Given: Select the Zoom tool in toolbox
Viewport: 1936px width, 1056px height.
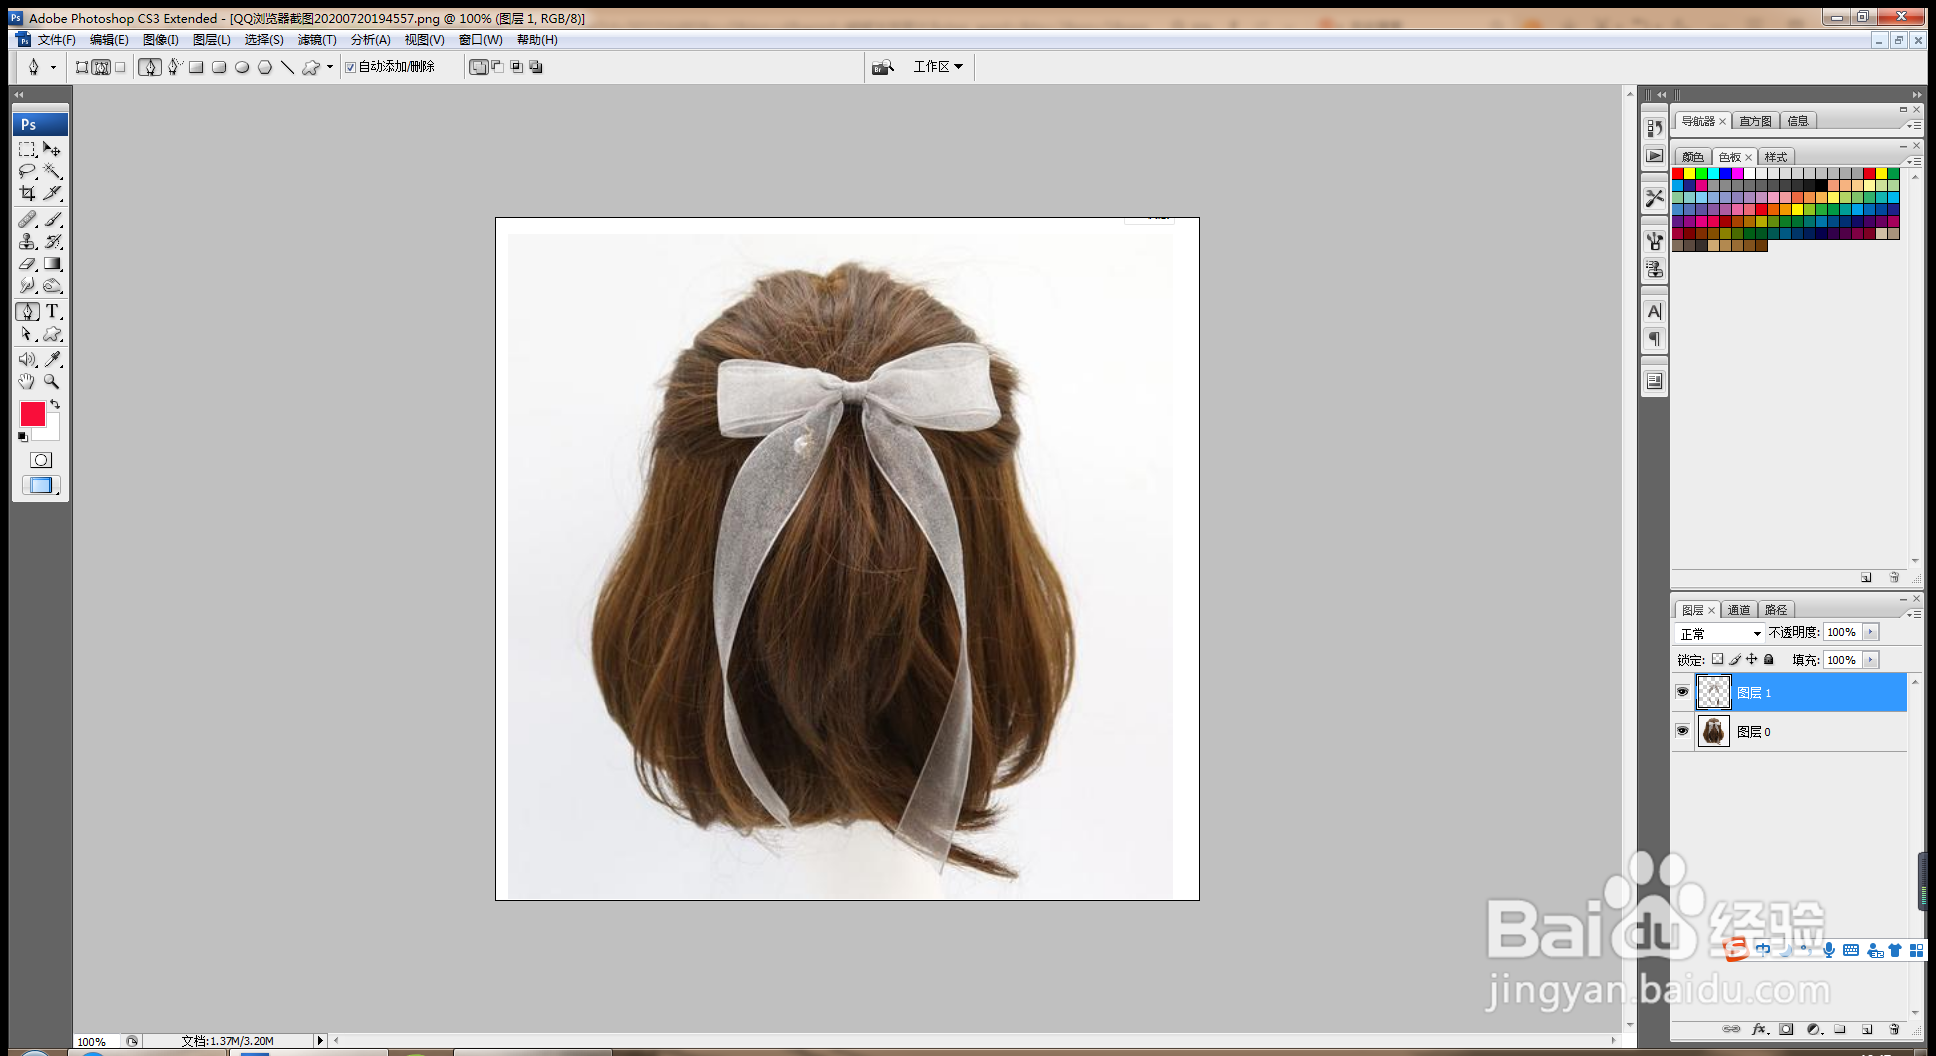Looking at the screenshot, I should point(53,381).
